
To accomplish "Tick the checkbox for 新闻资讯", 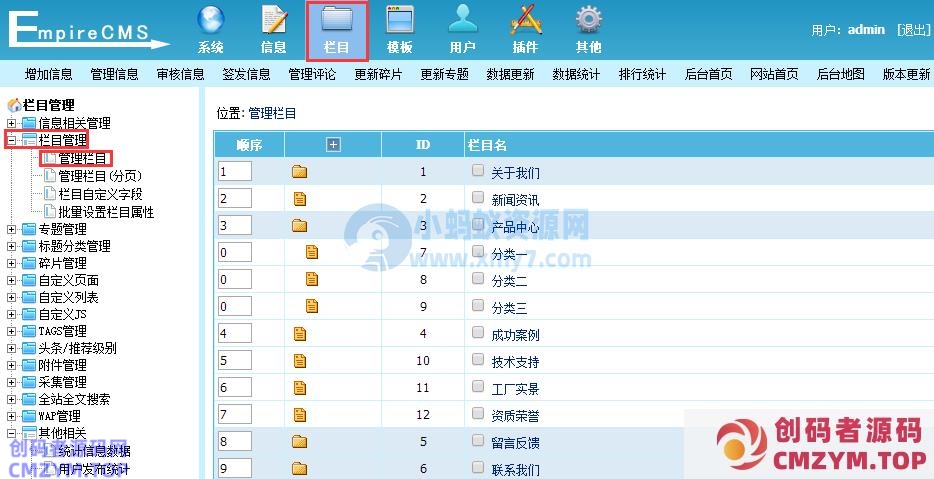I will 478,198.
